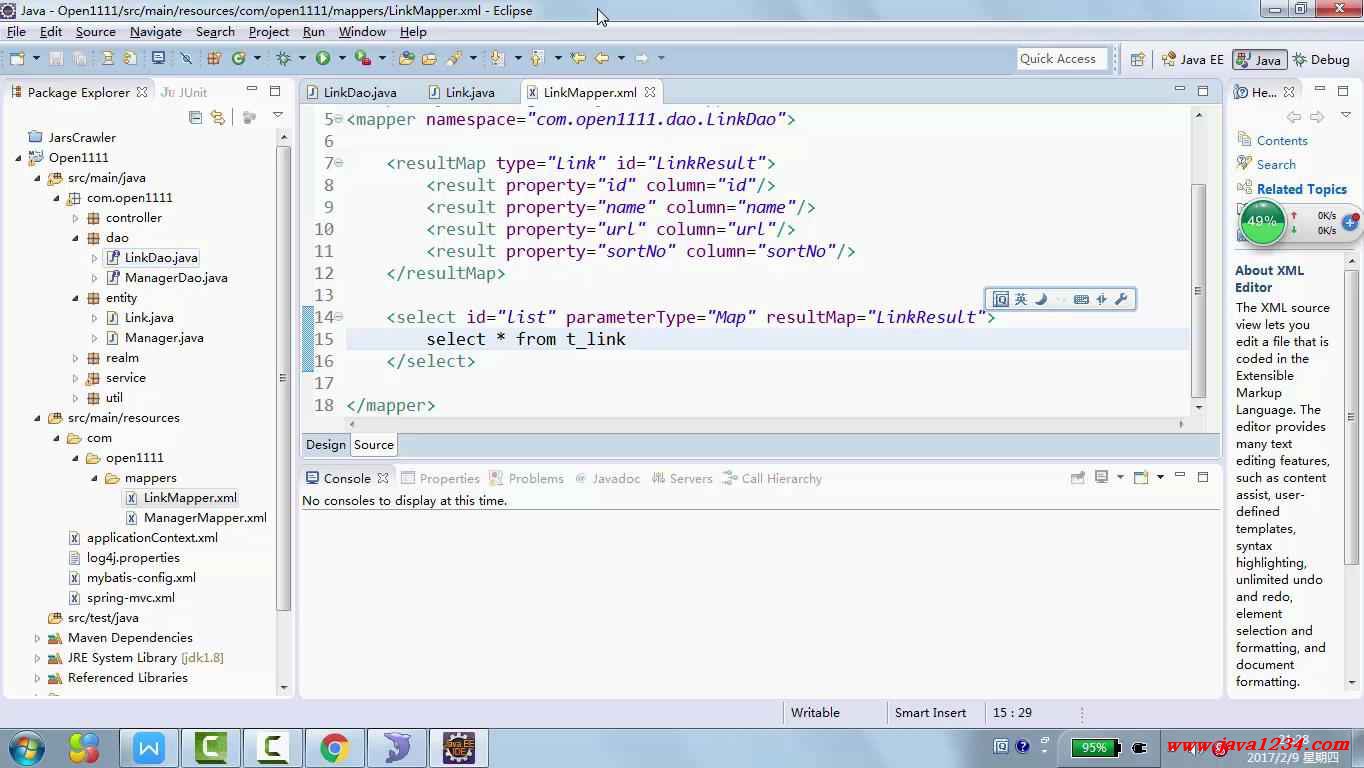Click the Search flashlight toolbar icon
The height and width of the screenshot is (768, 1364).
(x=455, y=59)
